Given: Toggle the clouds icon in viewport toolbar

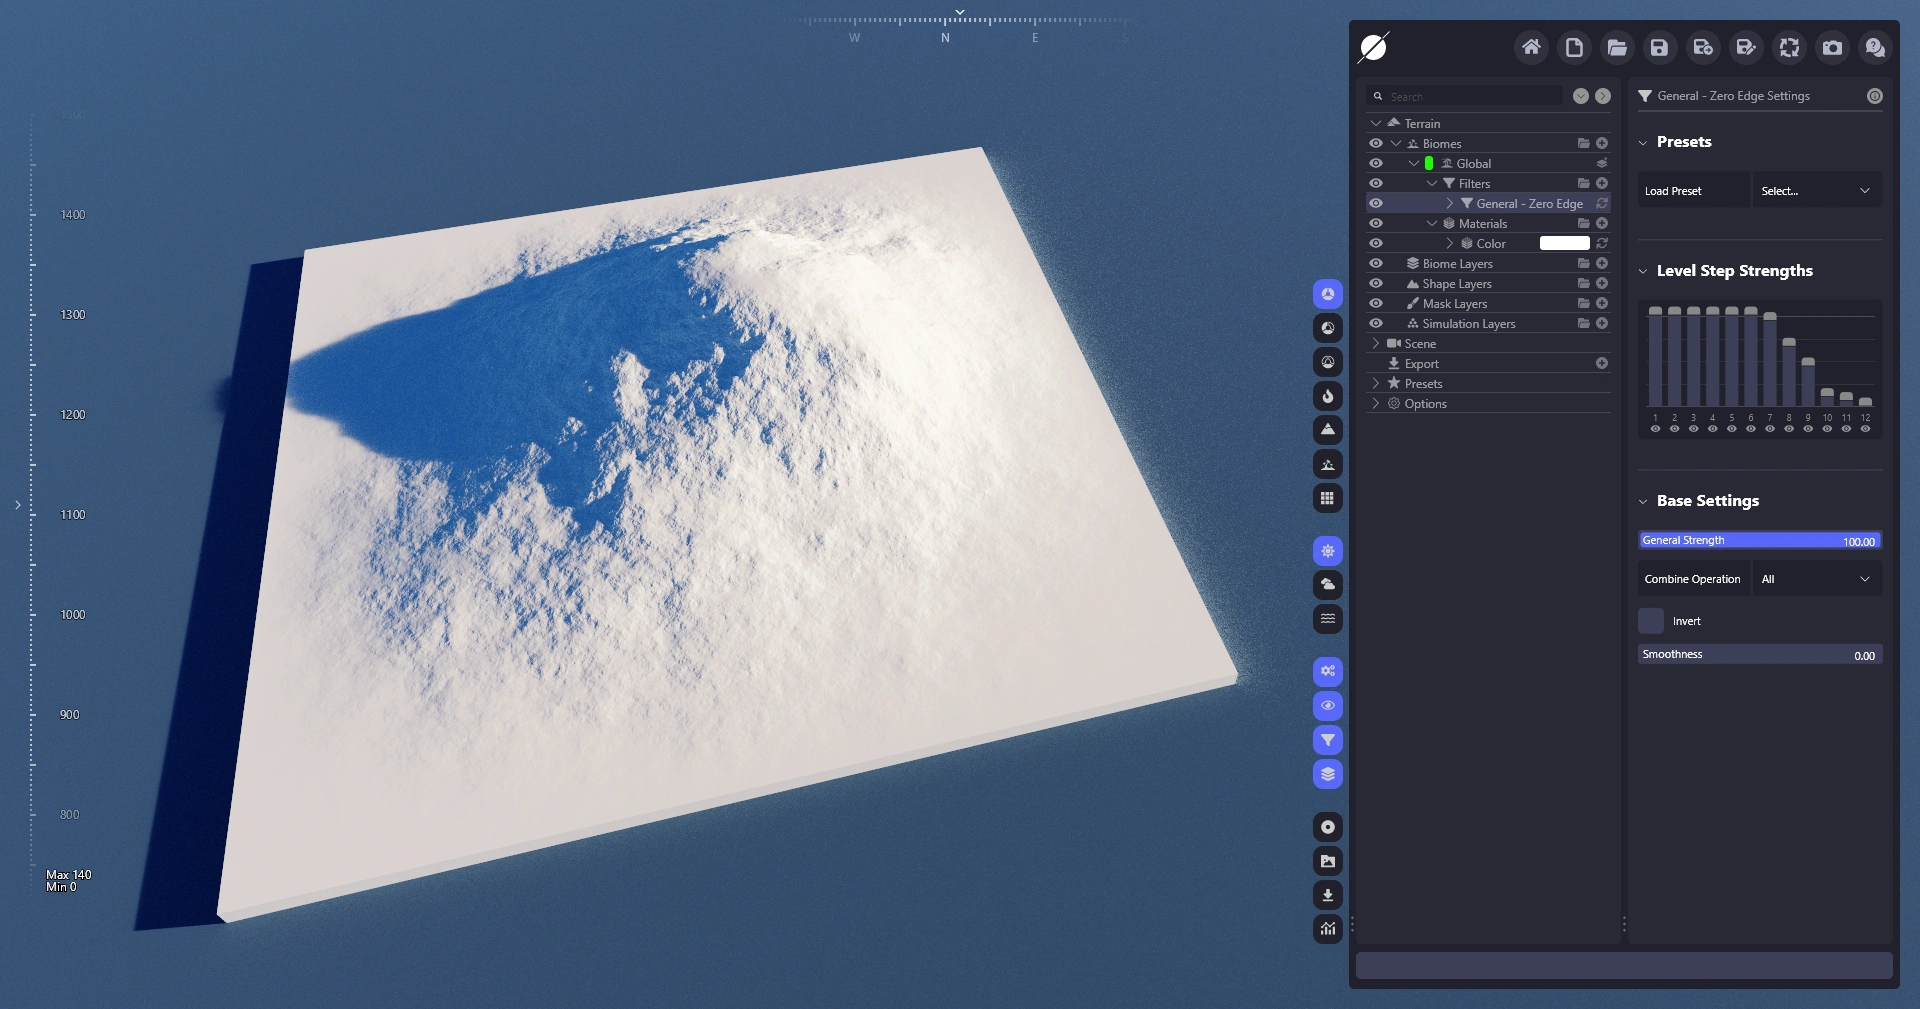Looking at the screenshot, I should point(1327,585).
